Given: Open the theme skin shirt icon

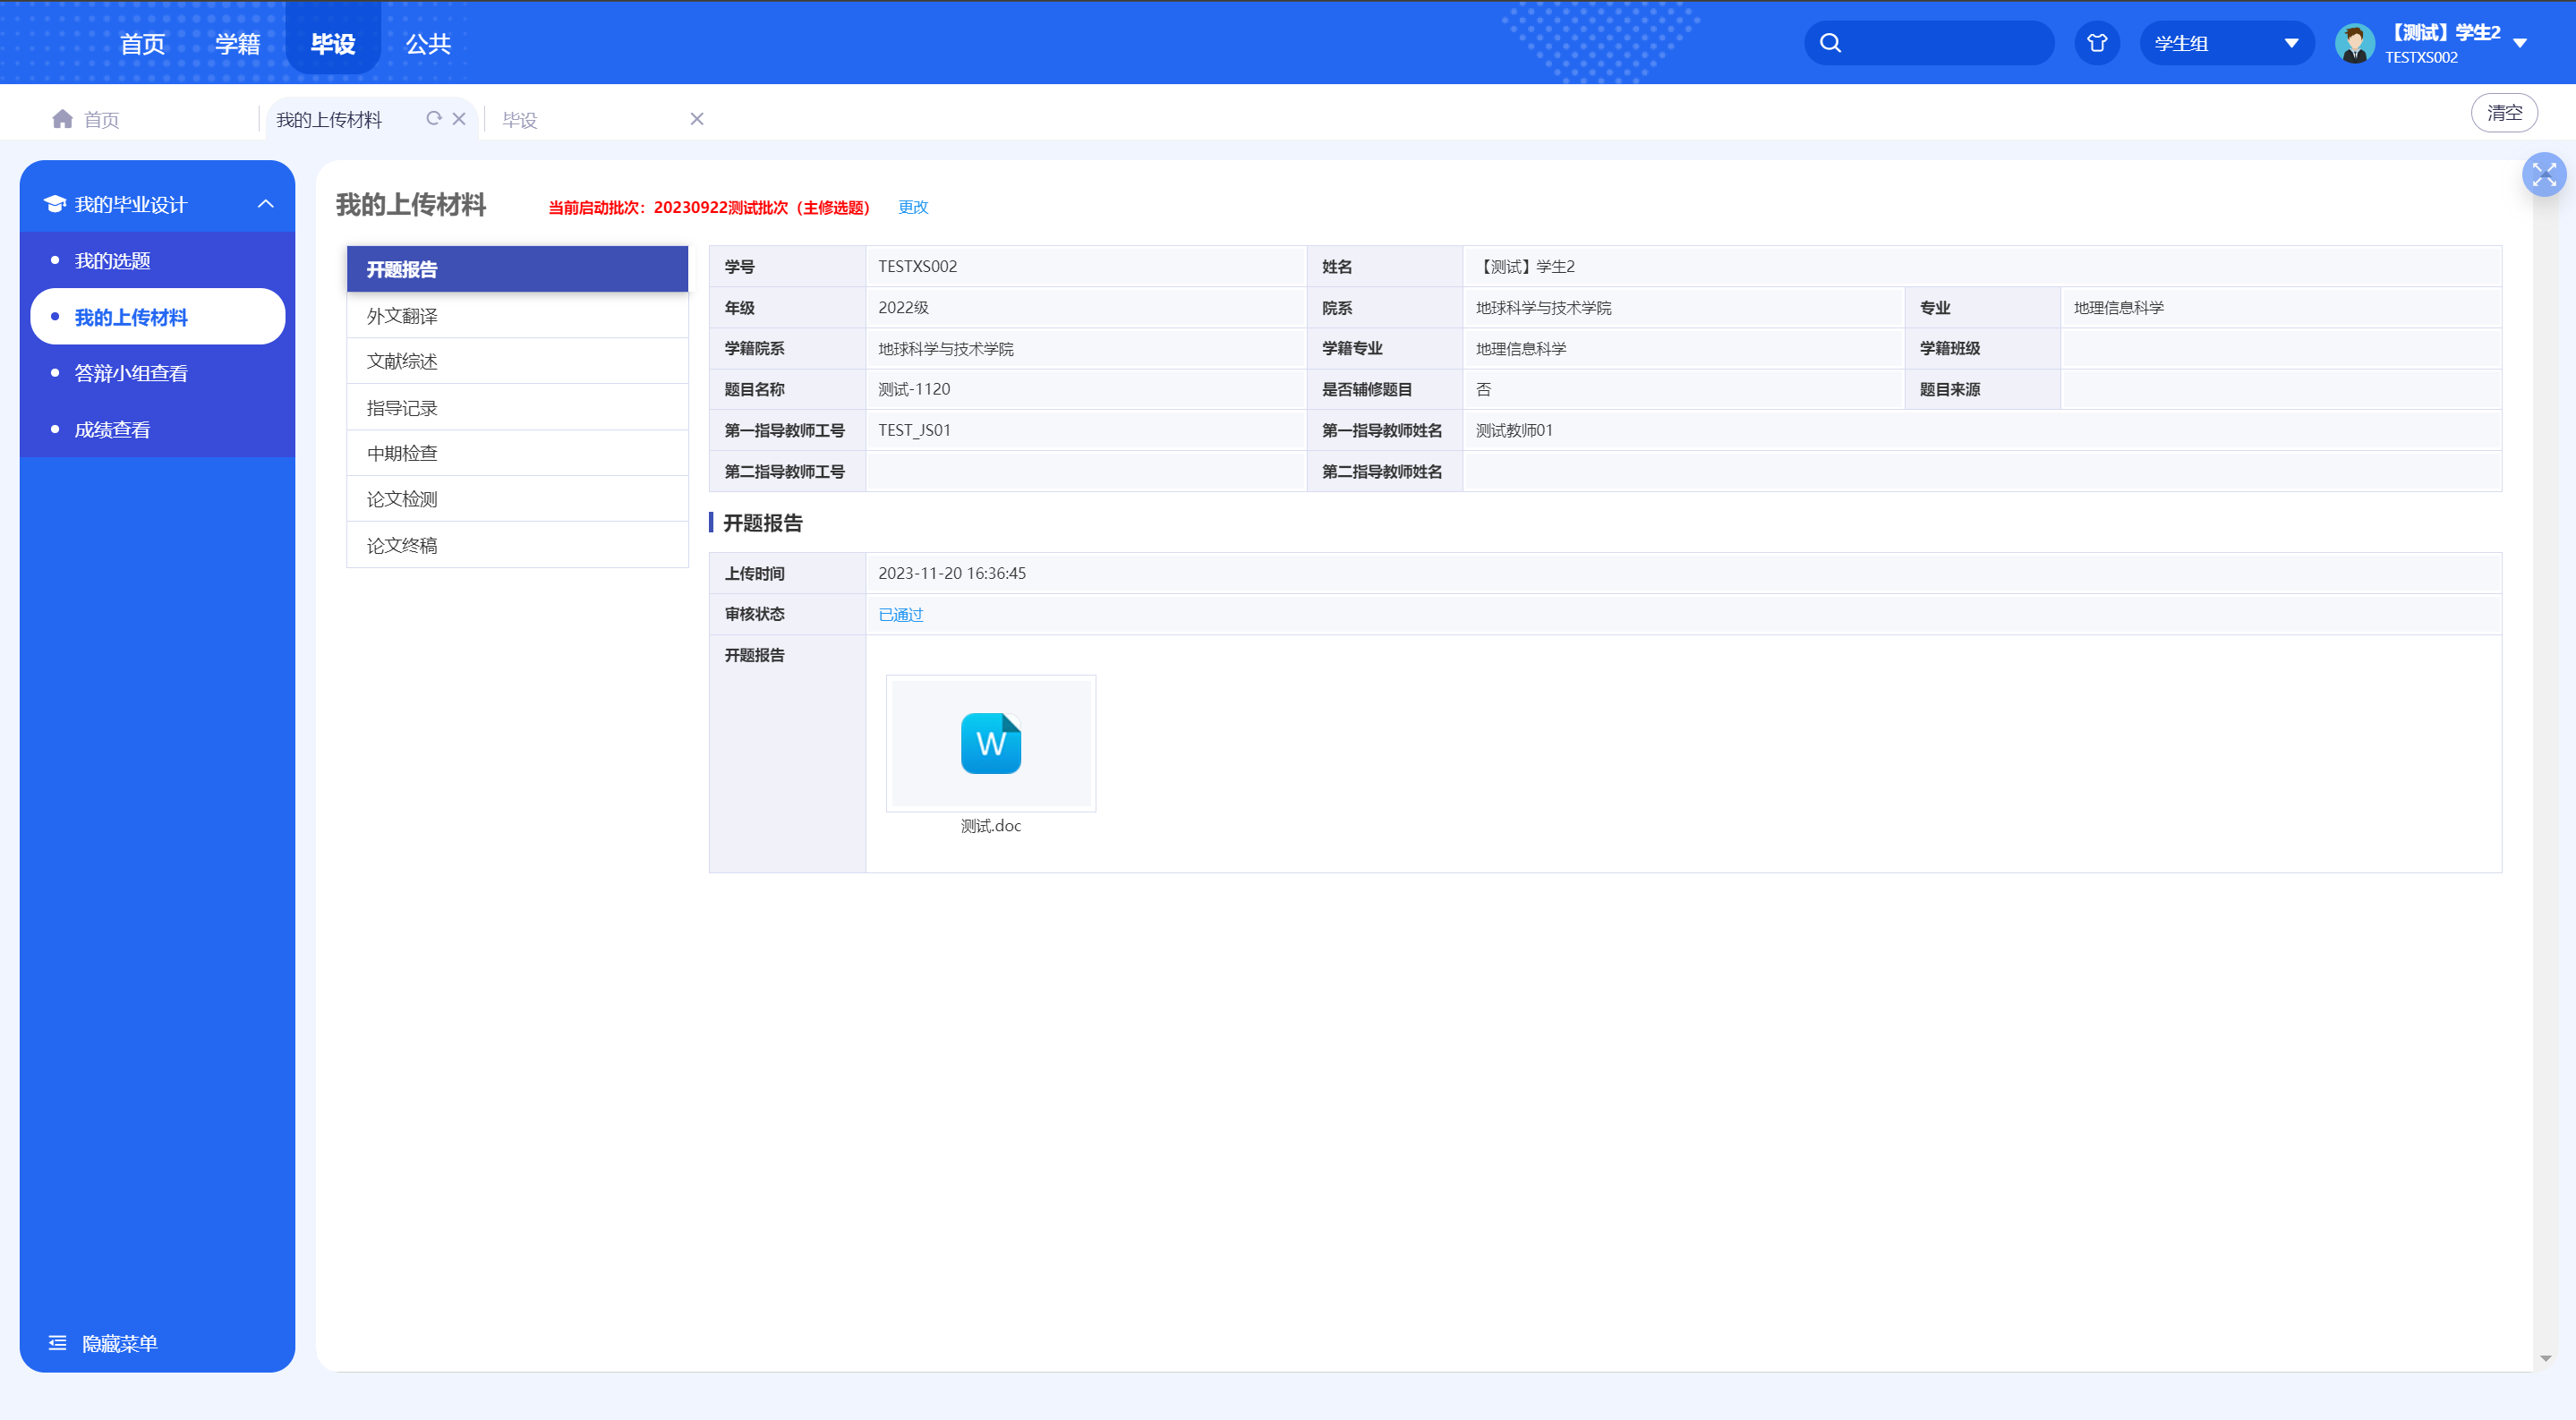Looking at the screenshot, I should pos(2097,43).
